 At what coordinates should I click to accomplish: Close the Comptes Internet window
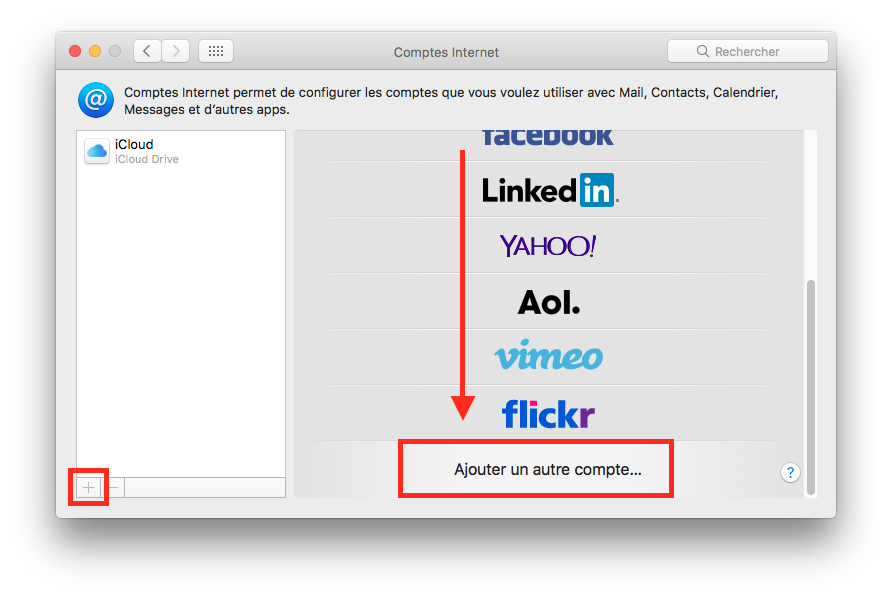(75, 51)
